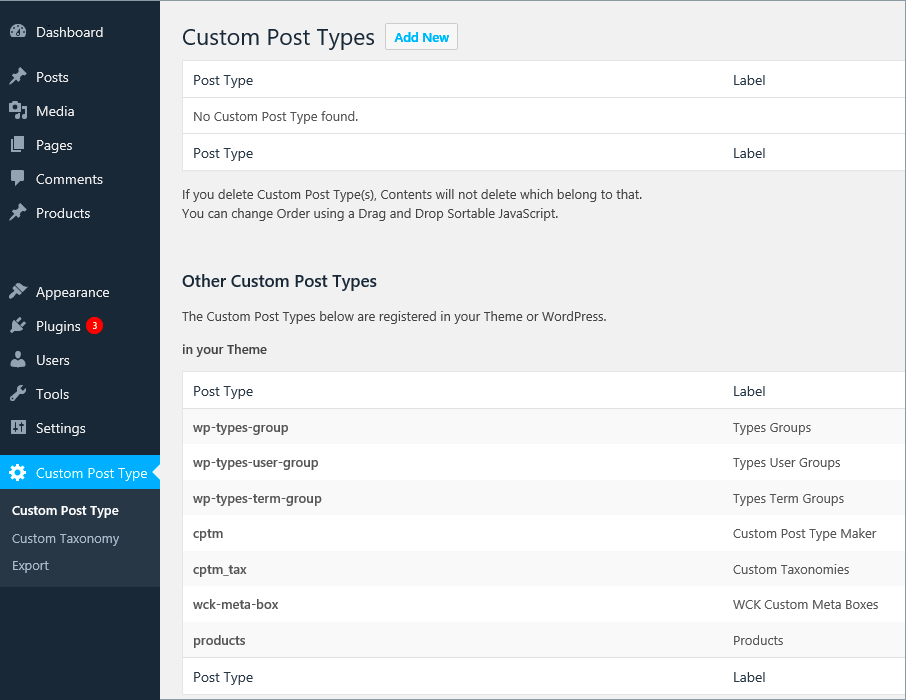Image resolution: width=906 pixels, height=700 pixels.
Task: Click the Products pushpin icon
Action: pyautogui.click(x=18, y=212)
